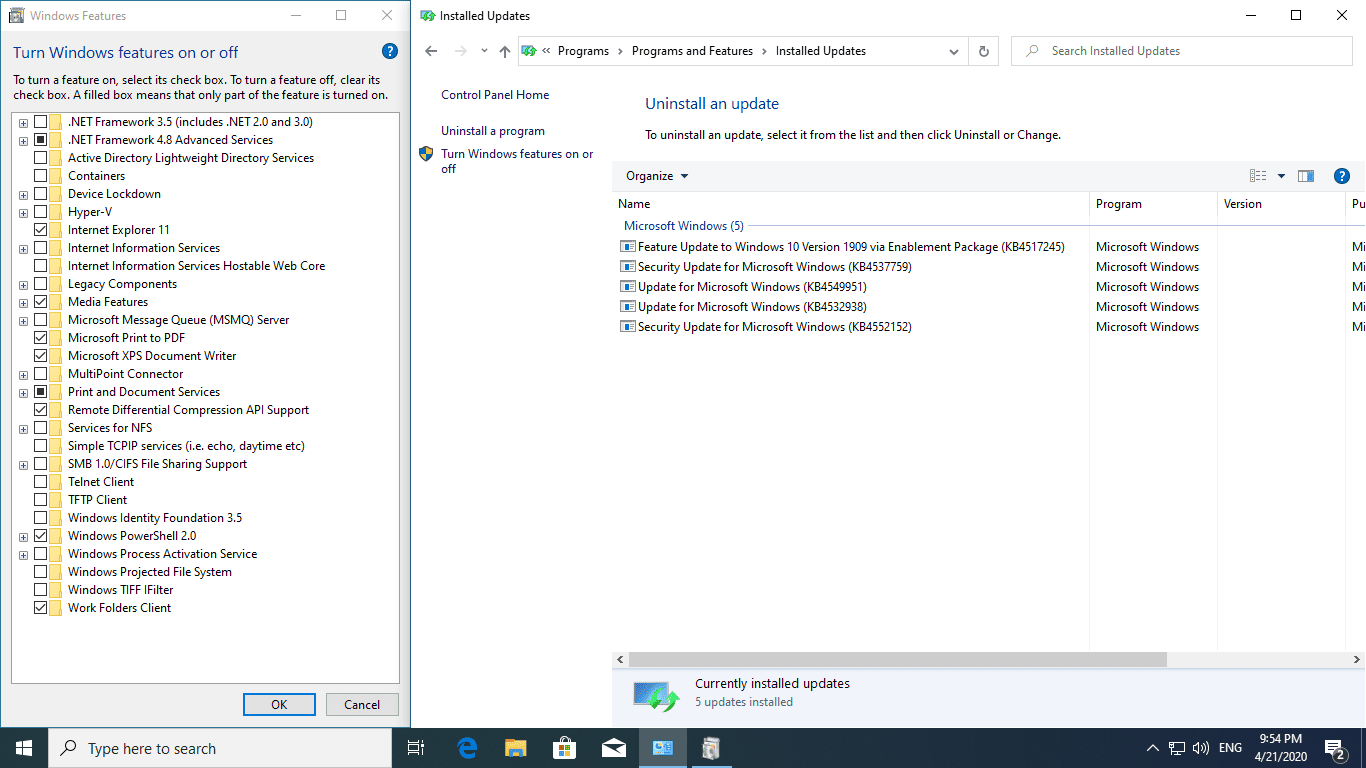
Task: Click the volume icon in system tray
Action: (x=1201, y=748)
